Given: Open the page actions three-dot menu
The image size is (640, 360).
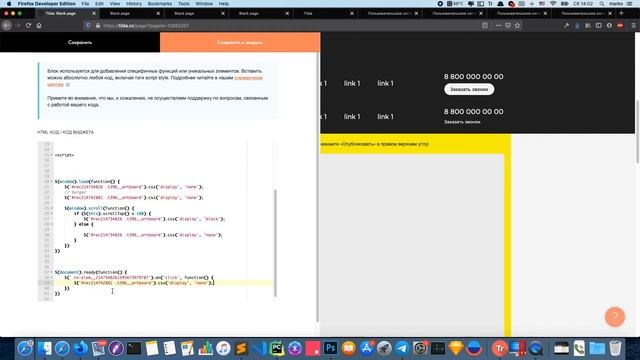Looking at the screenshot, I should pos(498,25).
